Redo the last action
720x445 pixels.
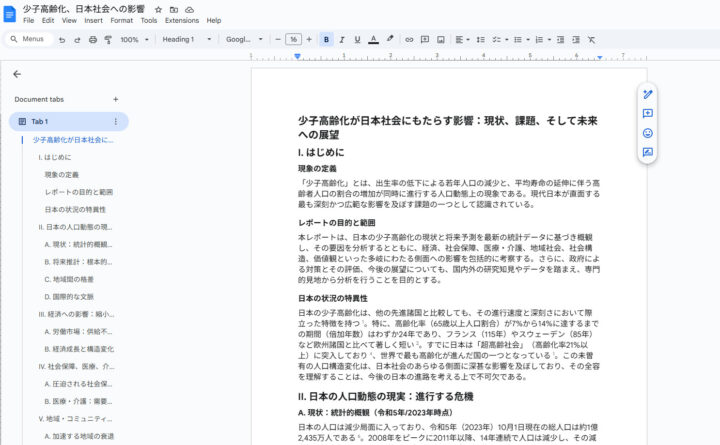77,40
